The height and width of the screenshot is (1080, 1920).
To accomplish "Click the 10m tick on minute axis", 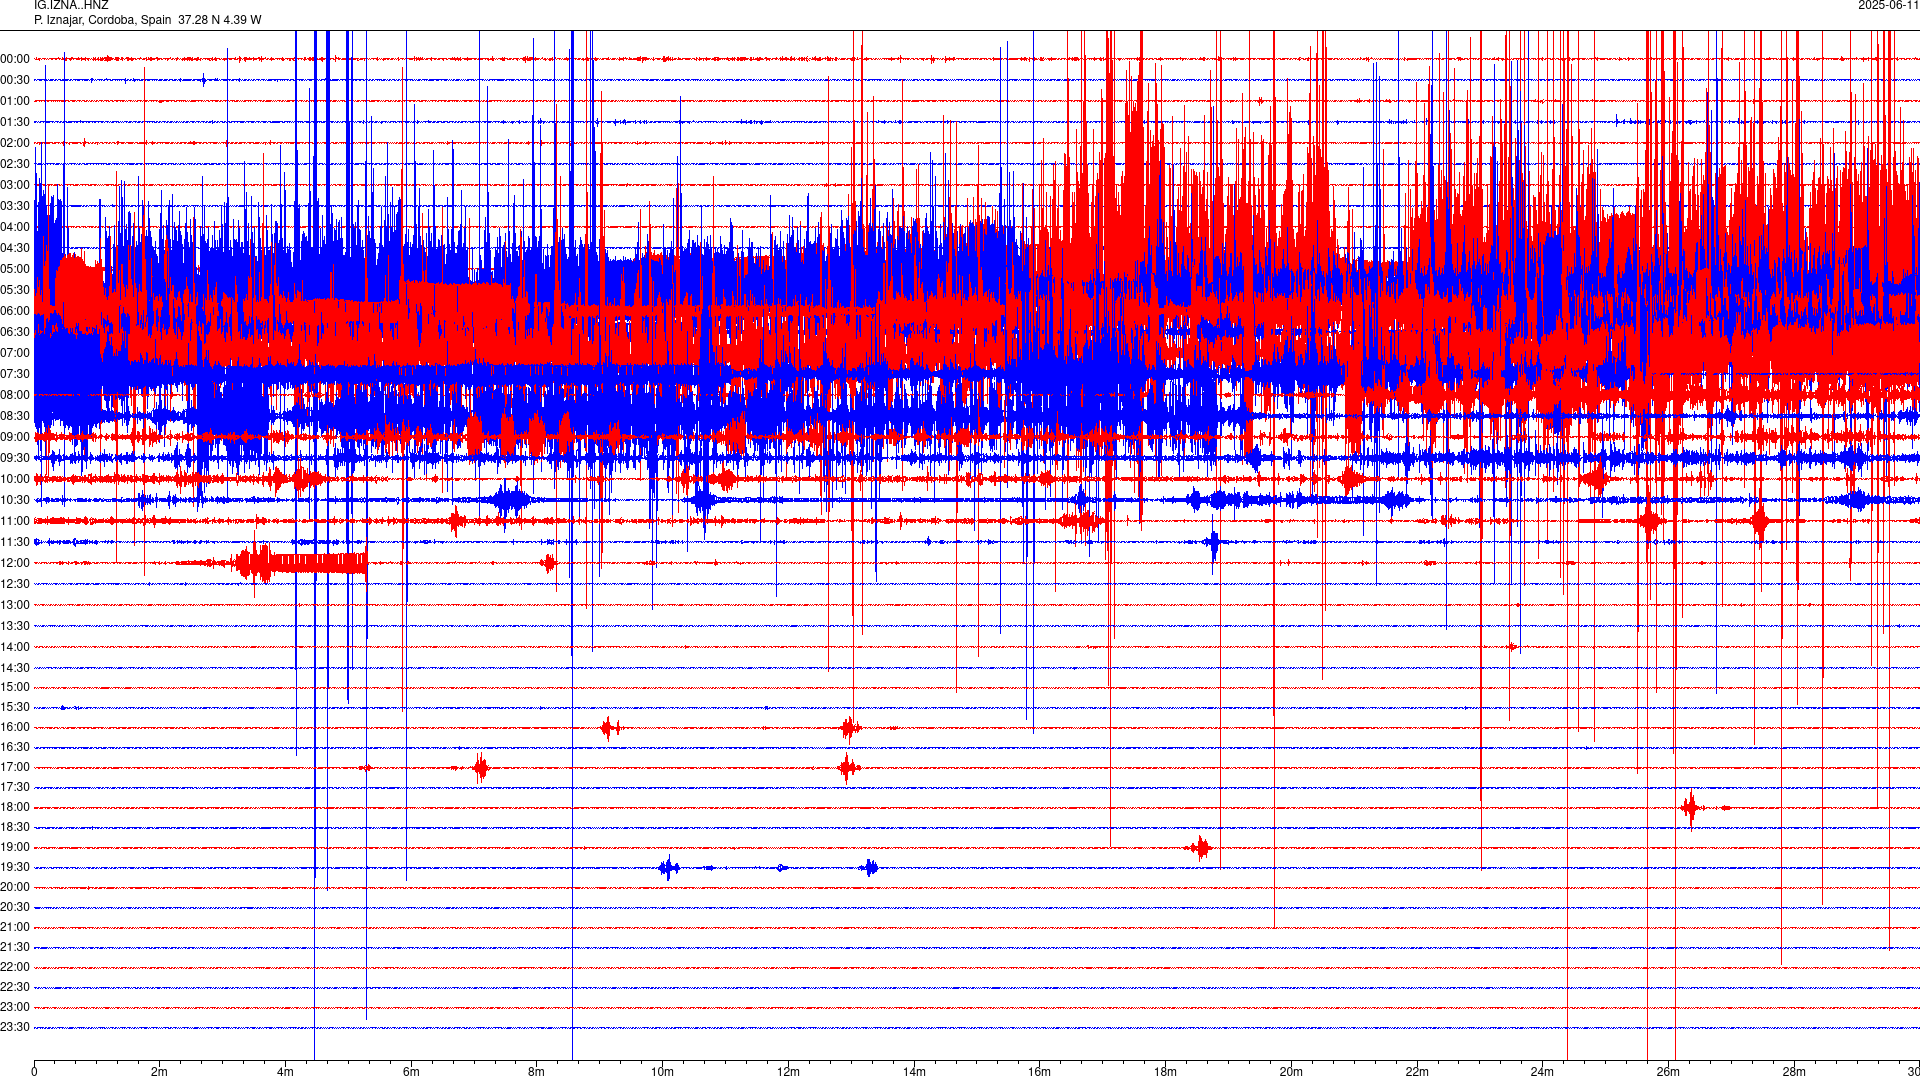I will [662, 1072].
